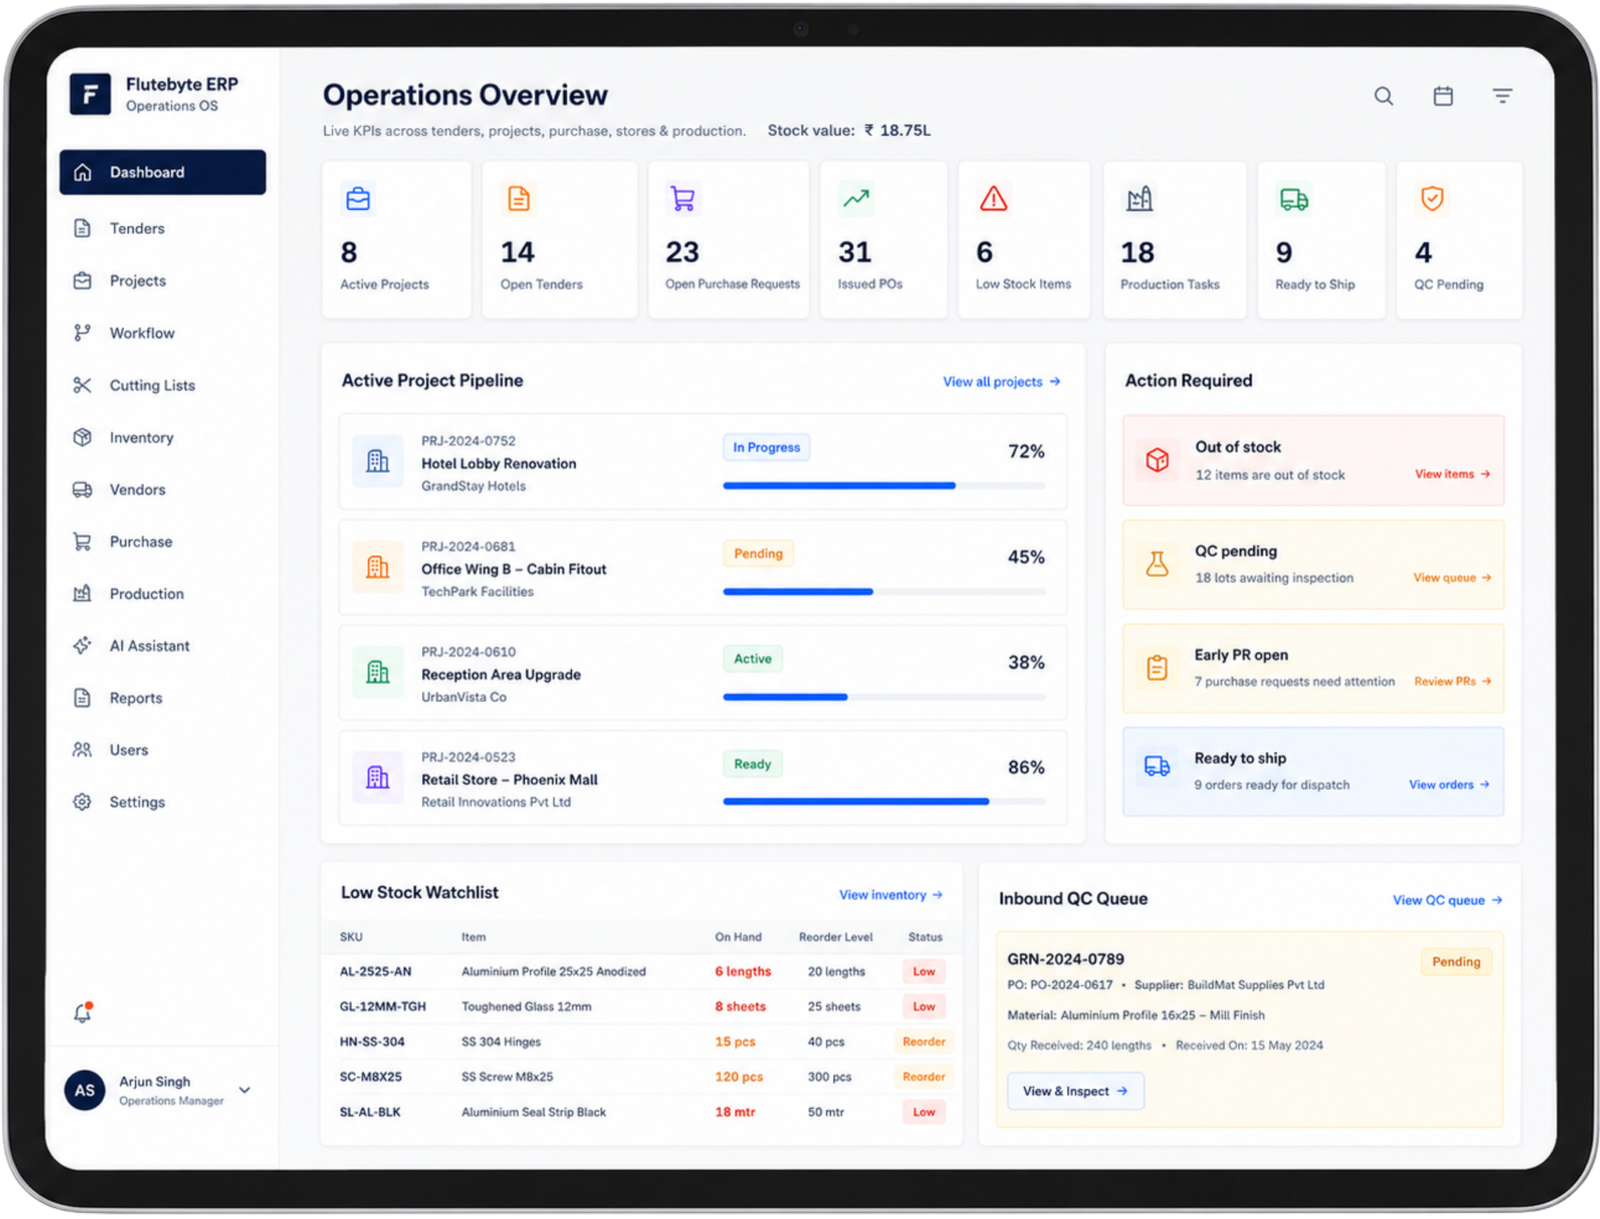
Task: Open the Settings sidebar item
Action: (163, 802)
